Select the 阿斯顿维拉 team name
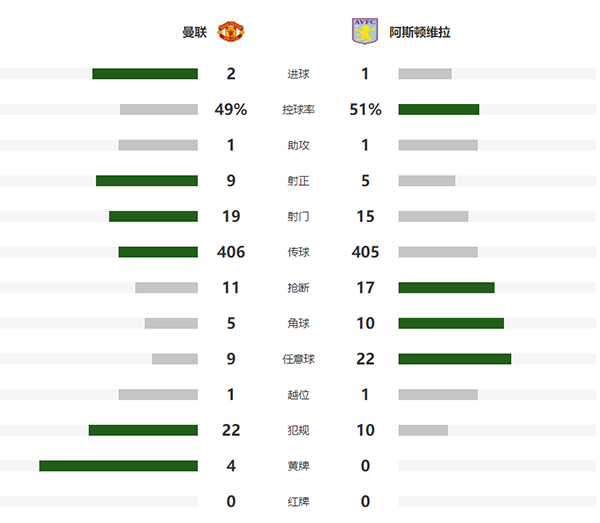The height and width of the screenshot is (523, 600). 418,32
